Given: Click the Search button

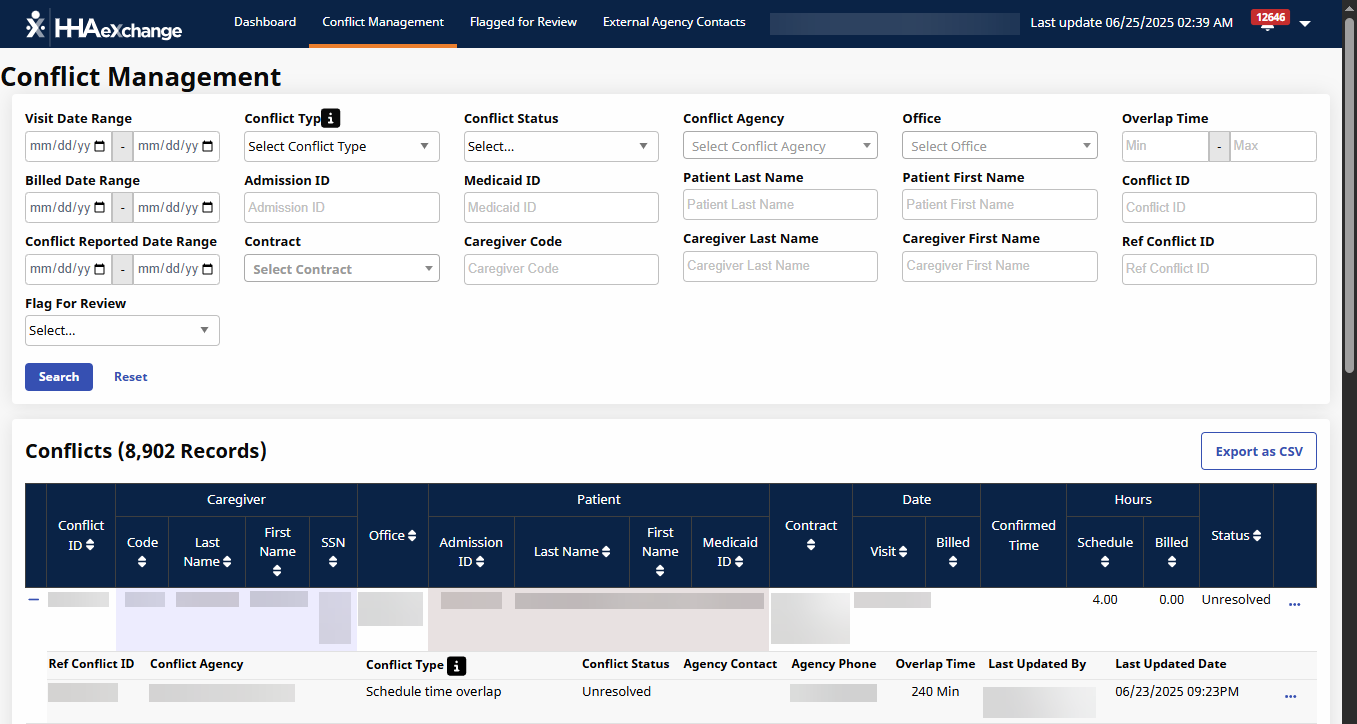Looking at the screenshot, I should (59, 377).
